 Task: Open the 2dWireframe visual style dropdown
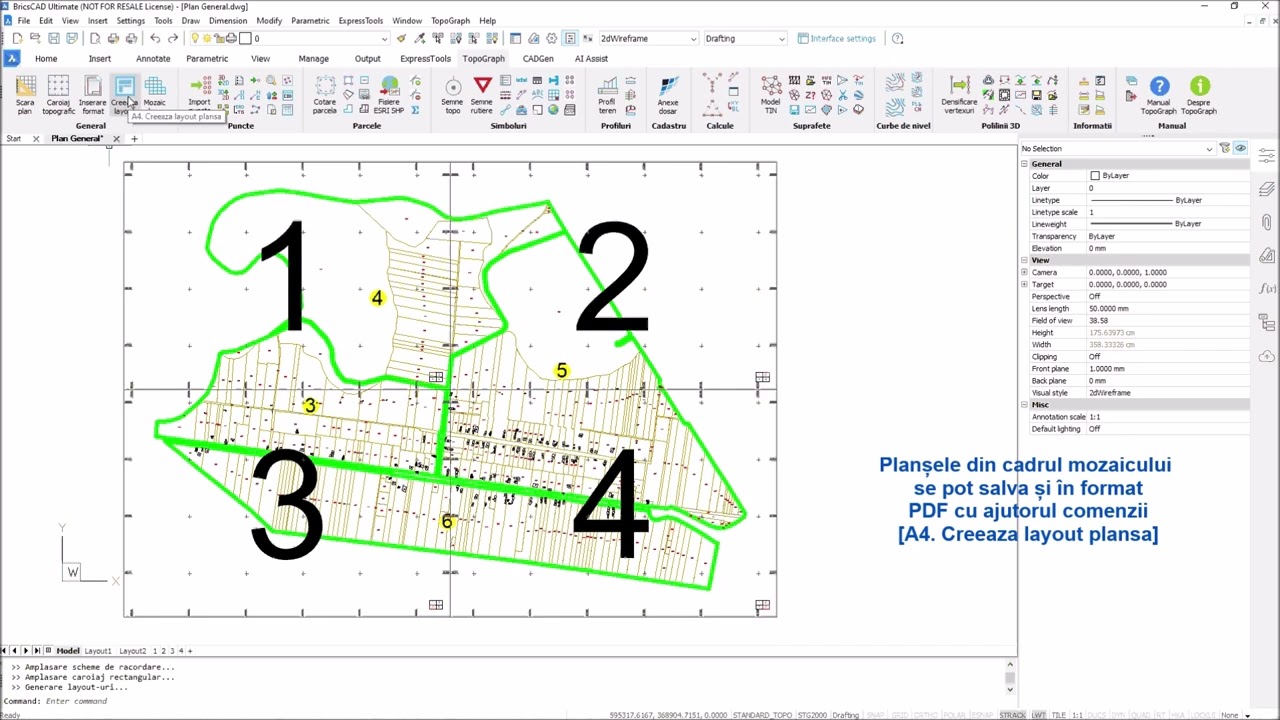tap(648, 38)
